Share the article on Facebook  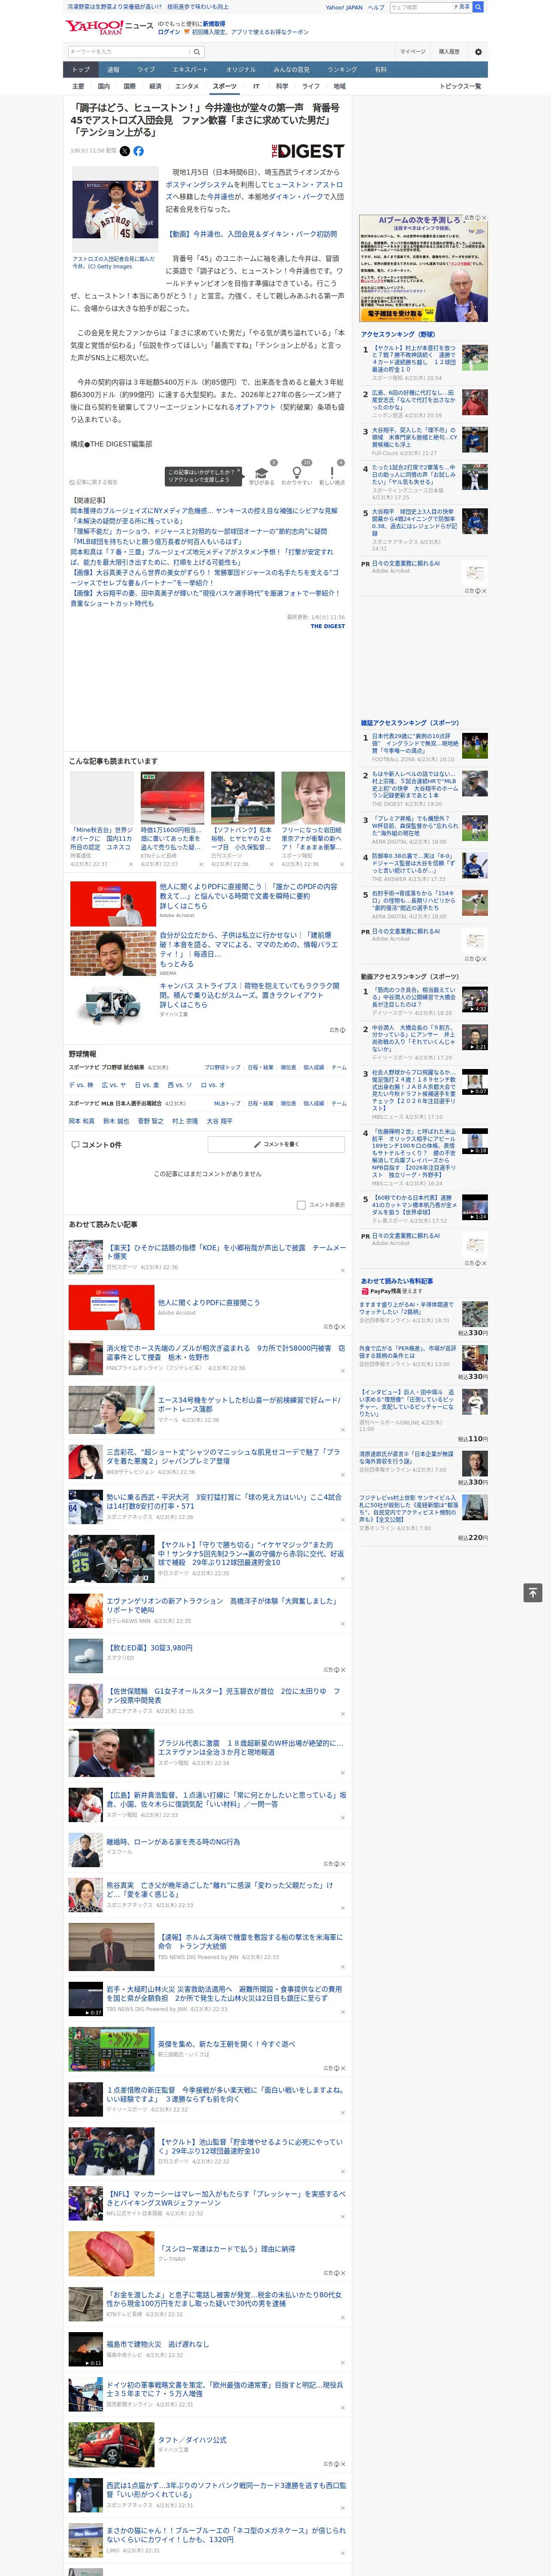click(x=139, y=151)
